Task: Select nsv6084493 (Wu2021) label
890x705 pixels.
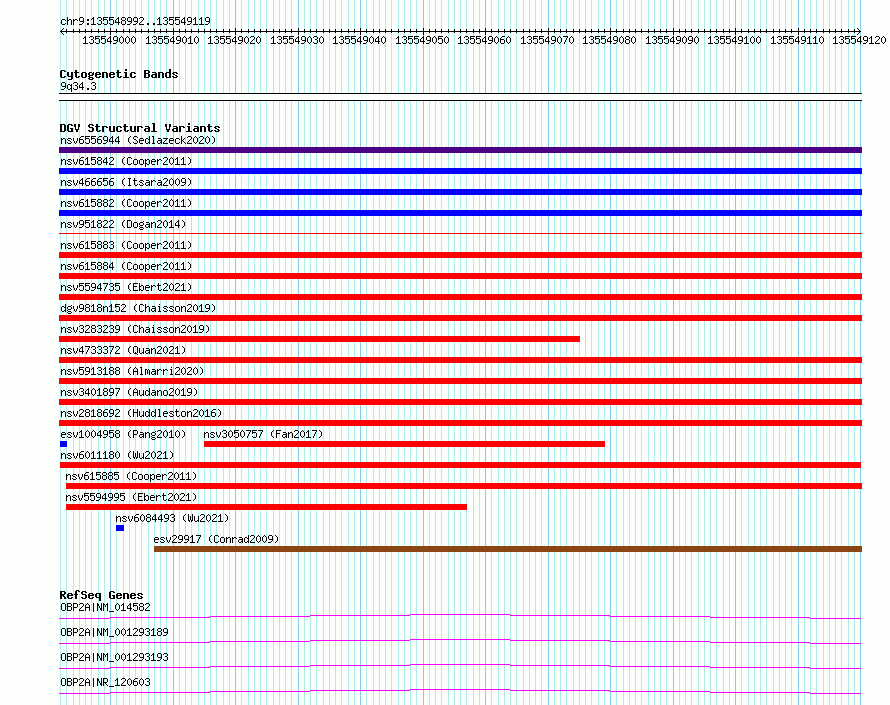Action: (172, 518)
